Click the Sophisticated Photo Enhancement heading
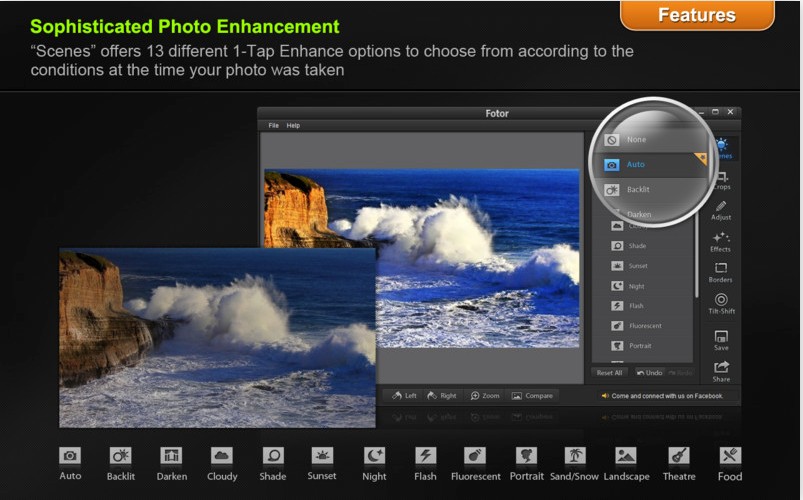This screenshot has width=803, height=500. coord(185,27)
